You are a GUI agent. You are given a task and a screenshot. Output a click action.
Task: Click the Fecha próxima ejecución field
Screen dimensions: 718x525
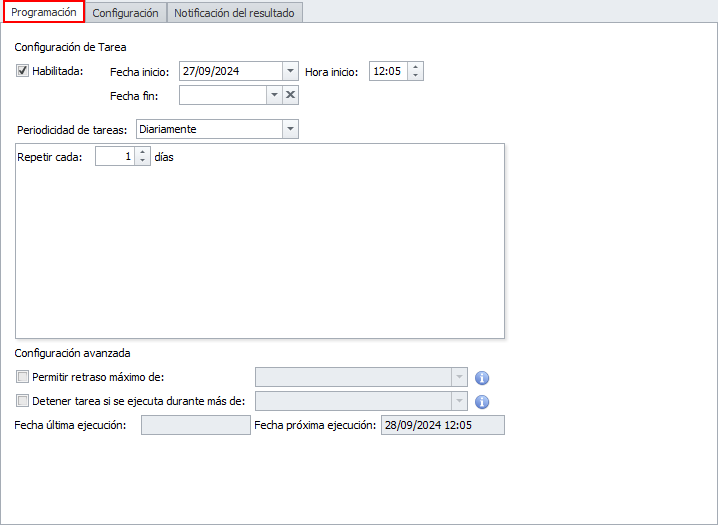(x=443, y=425)
